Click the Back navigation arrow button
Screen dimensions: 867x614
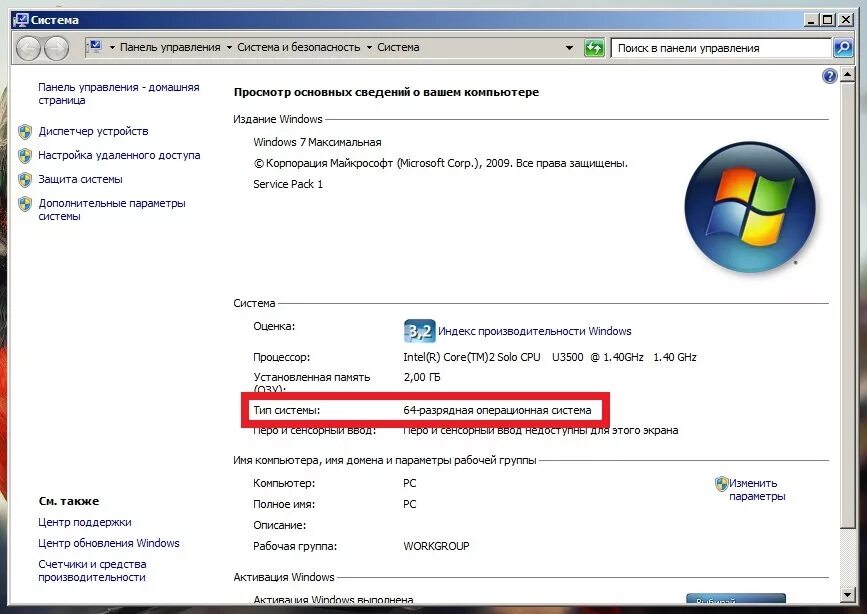coord(29,48)
